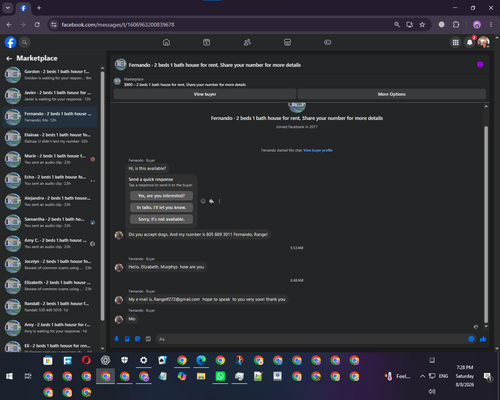Open the Friends icon in top navigation
500x400 pixels.
coord(247,42)
